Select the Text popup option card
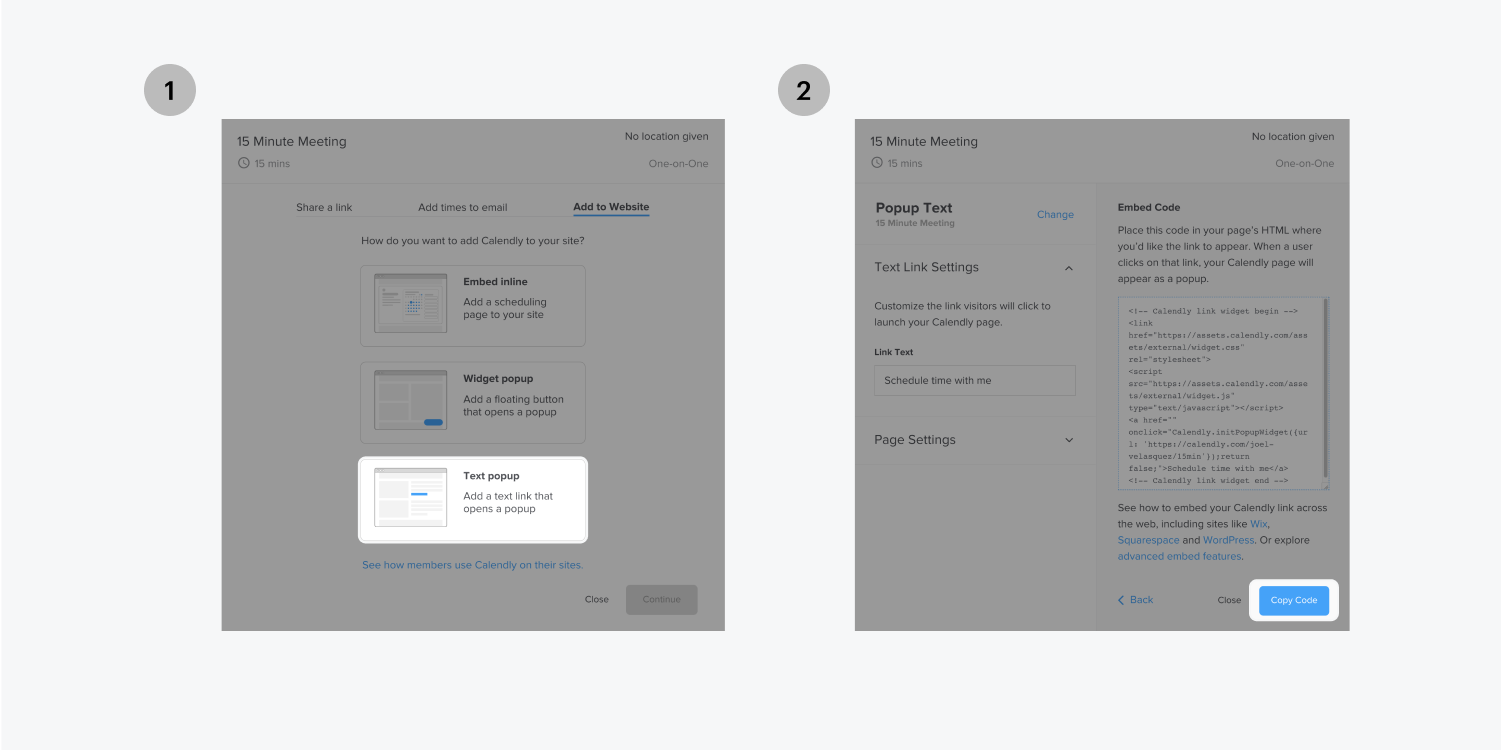1501x751 pixels. [473, 499]
